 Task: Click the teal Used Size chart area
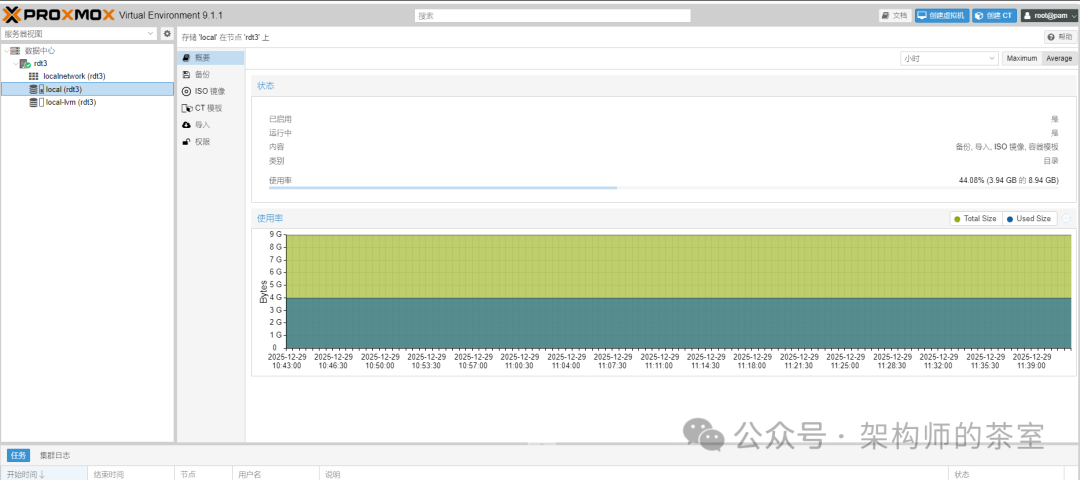pos(678,323)
